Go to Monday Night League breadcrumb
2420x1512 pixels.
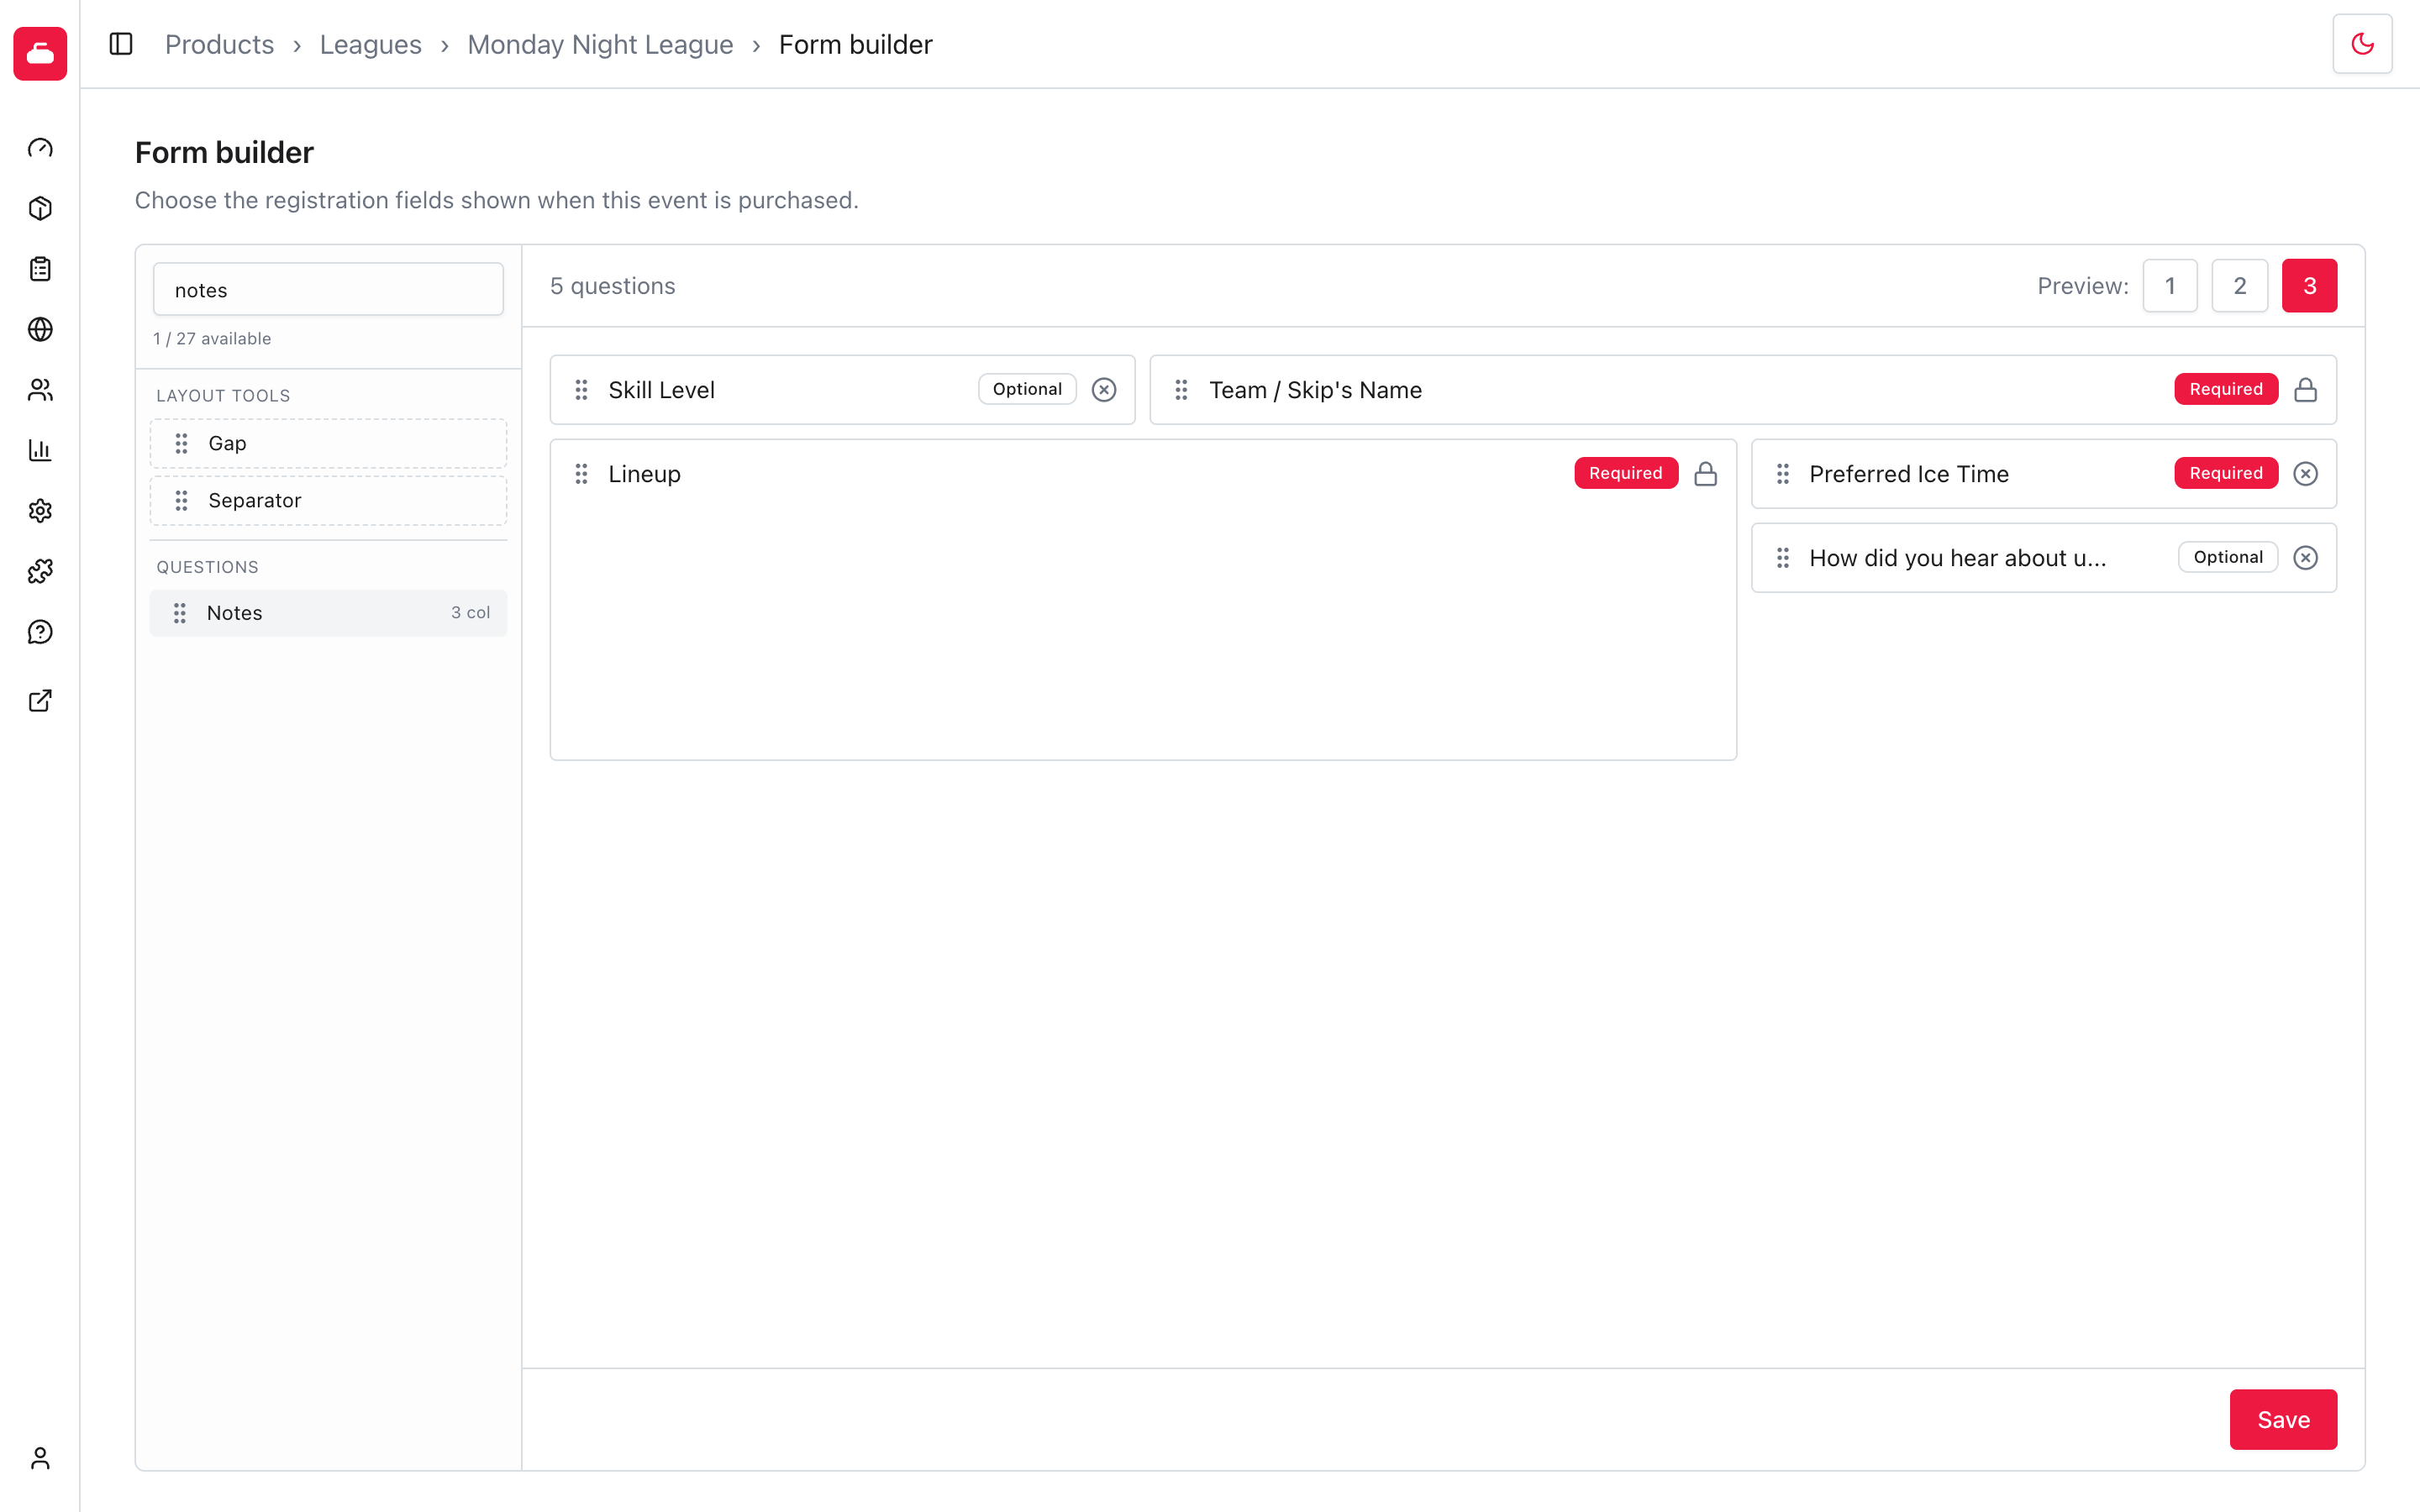[600, 45]
